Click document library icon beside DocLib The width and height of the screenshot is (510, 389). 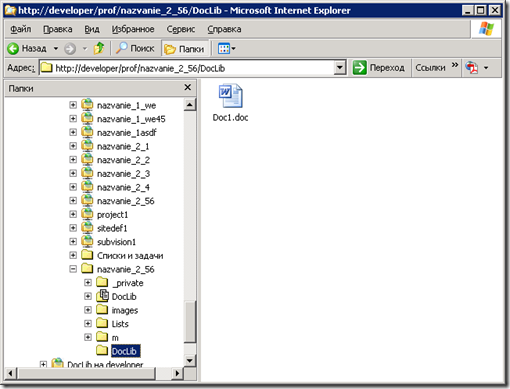point(102,296)
